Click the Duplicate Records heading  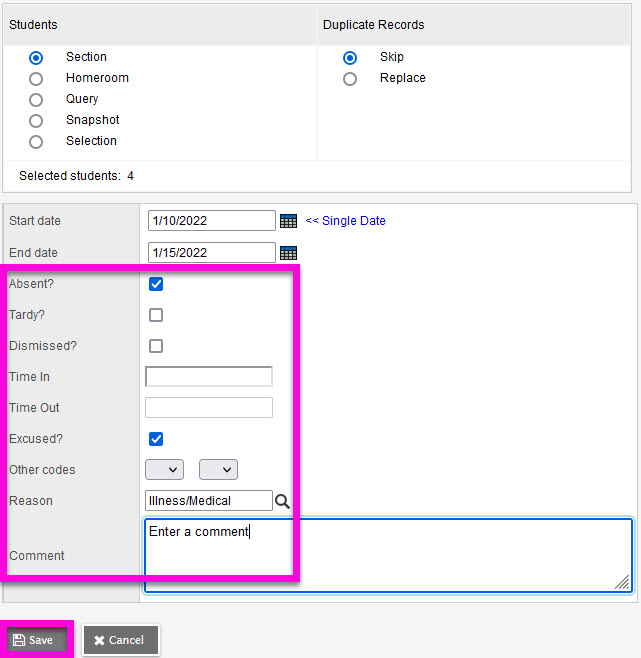click(x=374, y=25)
